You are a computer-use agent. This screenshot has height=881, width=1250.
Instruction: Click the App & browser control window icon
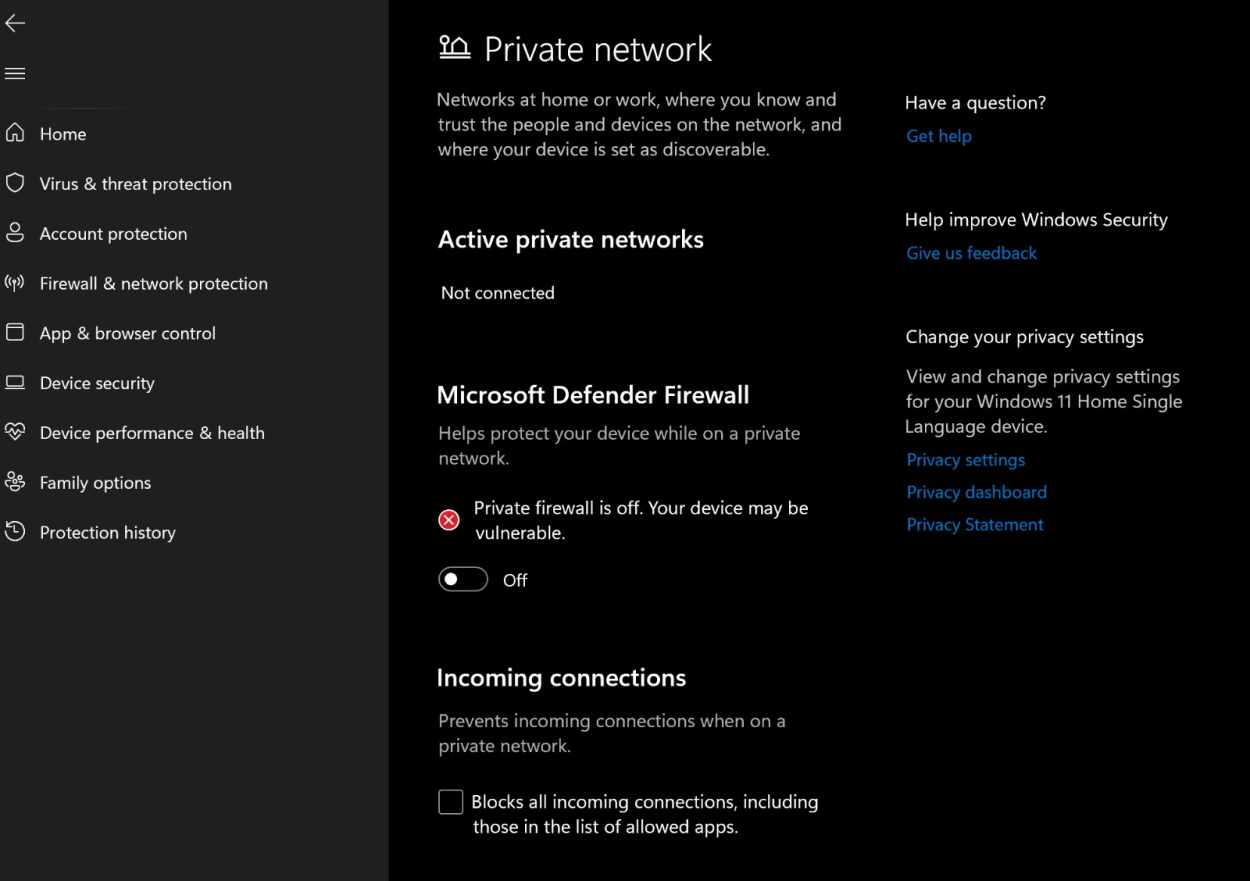click(x=15, y=333)
